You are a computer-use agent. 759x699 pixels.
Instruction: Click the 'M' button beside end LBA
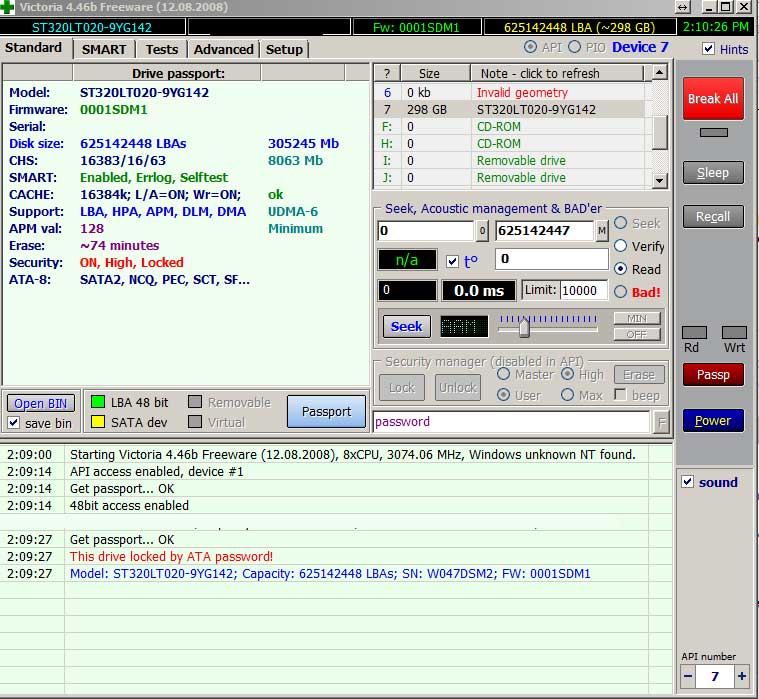pos(601,231)
